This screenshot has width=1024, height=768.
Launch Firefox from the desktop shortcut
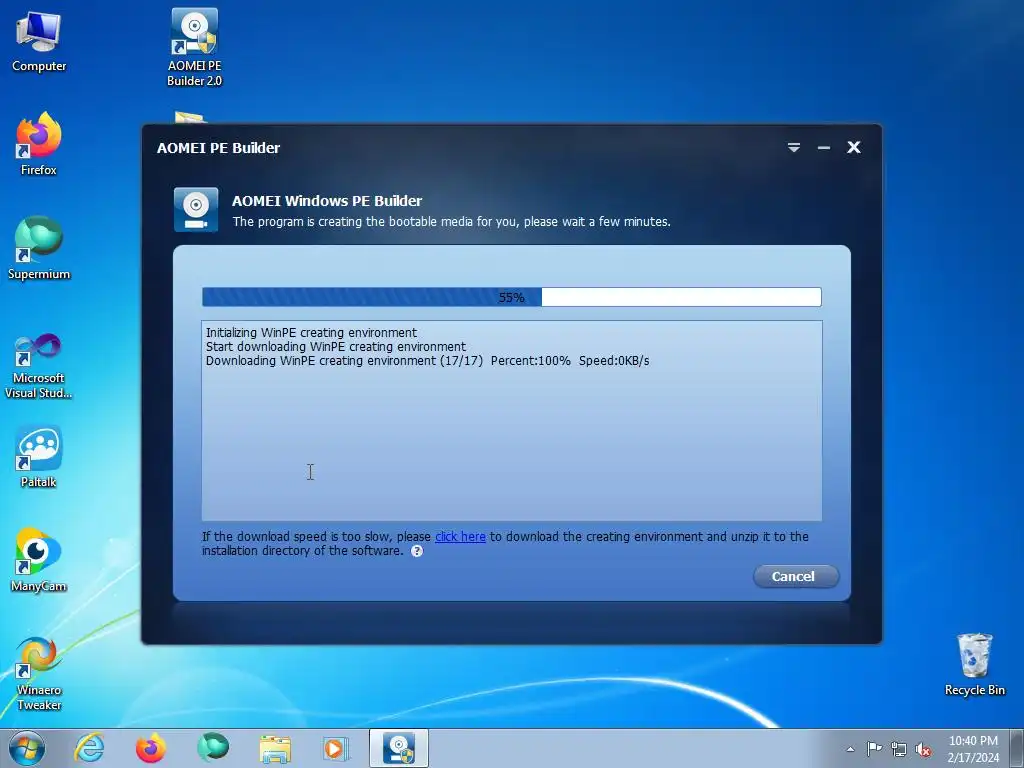point(39,144)
